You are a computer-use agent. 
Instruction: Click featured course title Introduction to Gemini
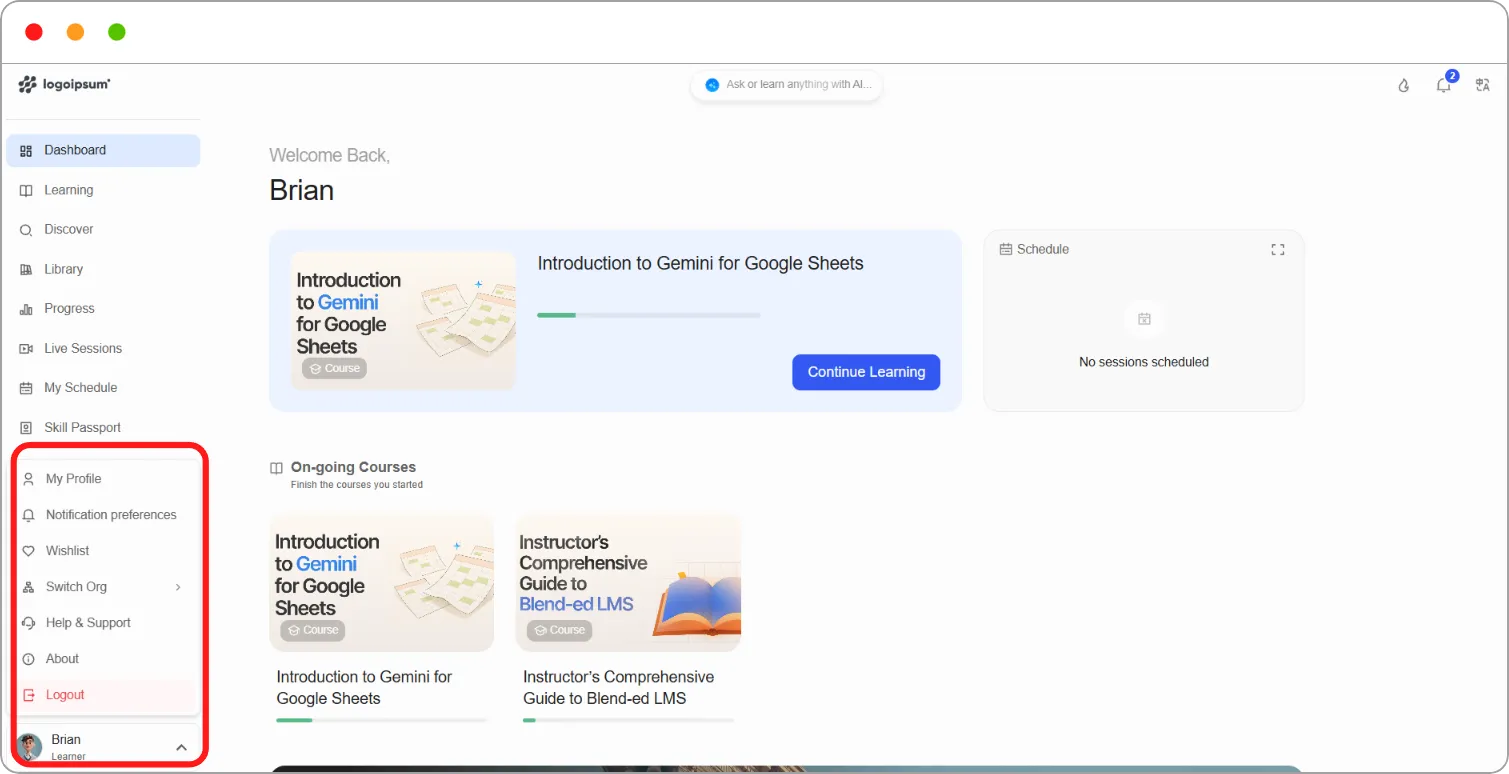click(x=700, y=264)
